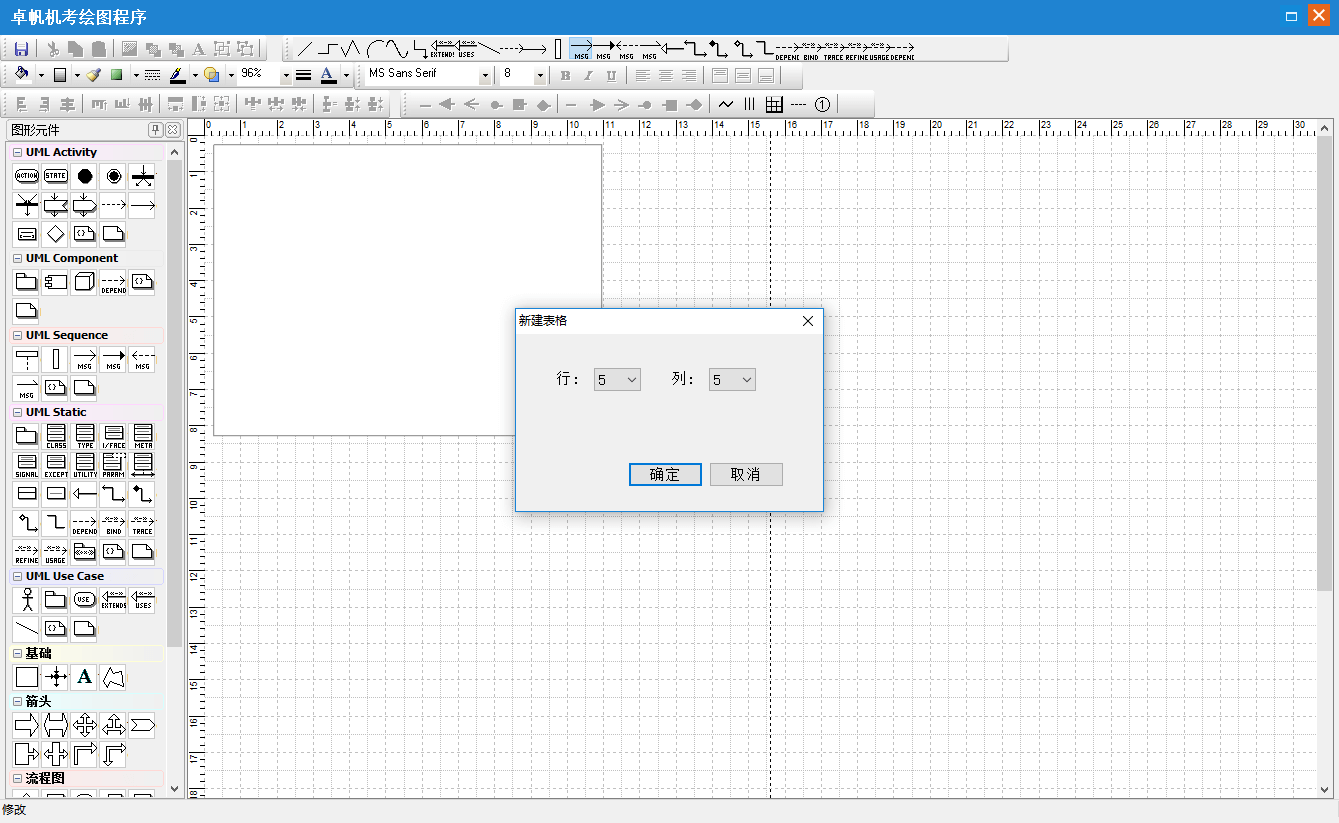Click the table grid icon in toolbar

click(x=774, y=104)
